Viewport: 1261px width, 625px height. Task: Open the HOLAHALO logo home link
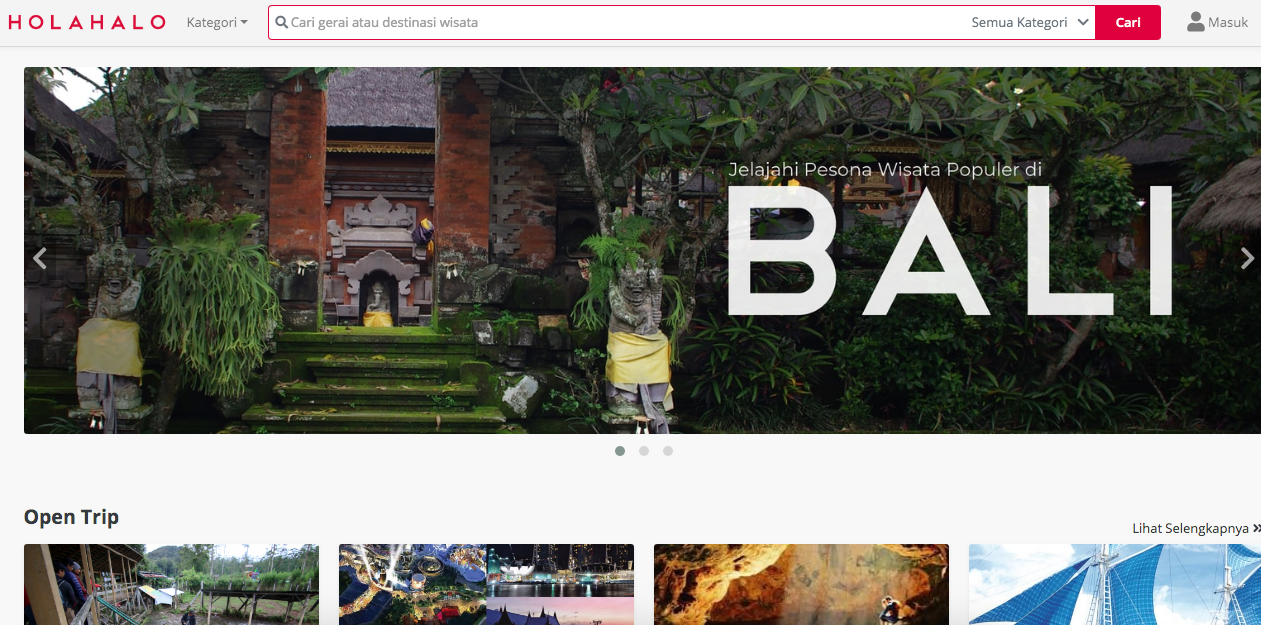[x=86, y=22]
